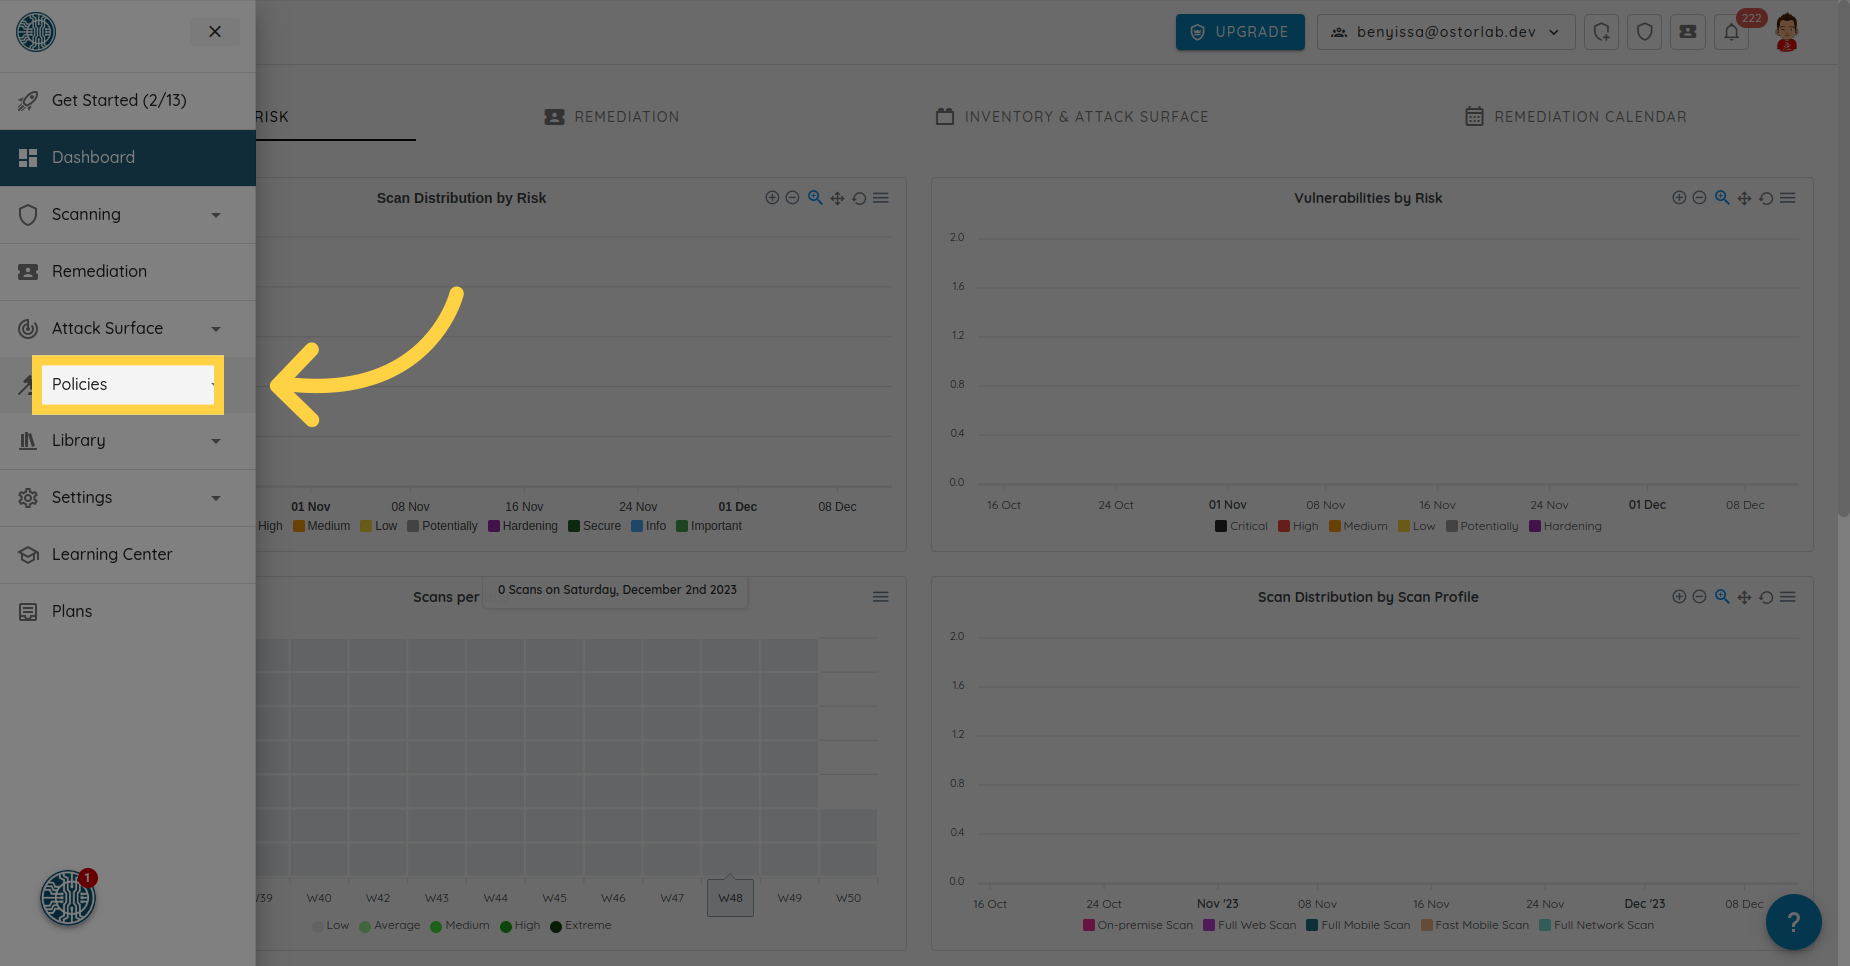Viewport: 1850px width, 966px height.
Task: Open the notifications bell icon
Action: click(1732, 32)
